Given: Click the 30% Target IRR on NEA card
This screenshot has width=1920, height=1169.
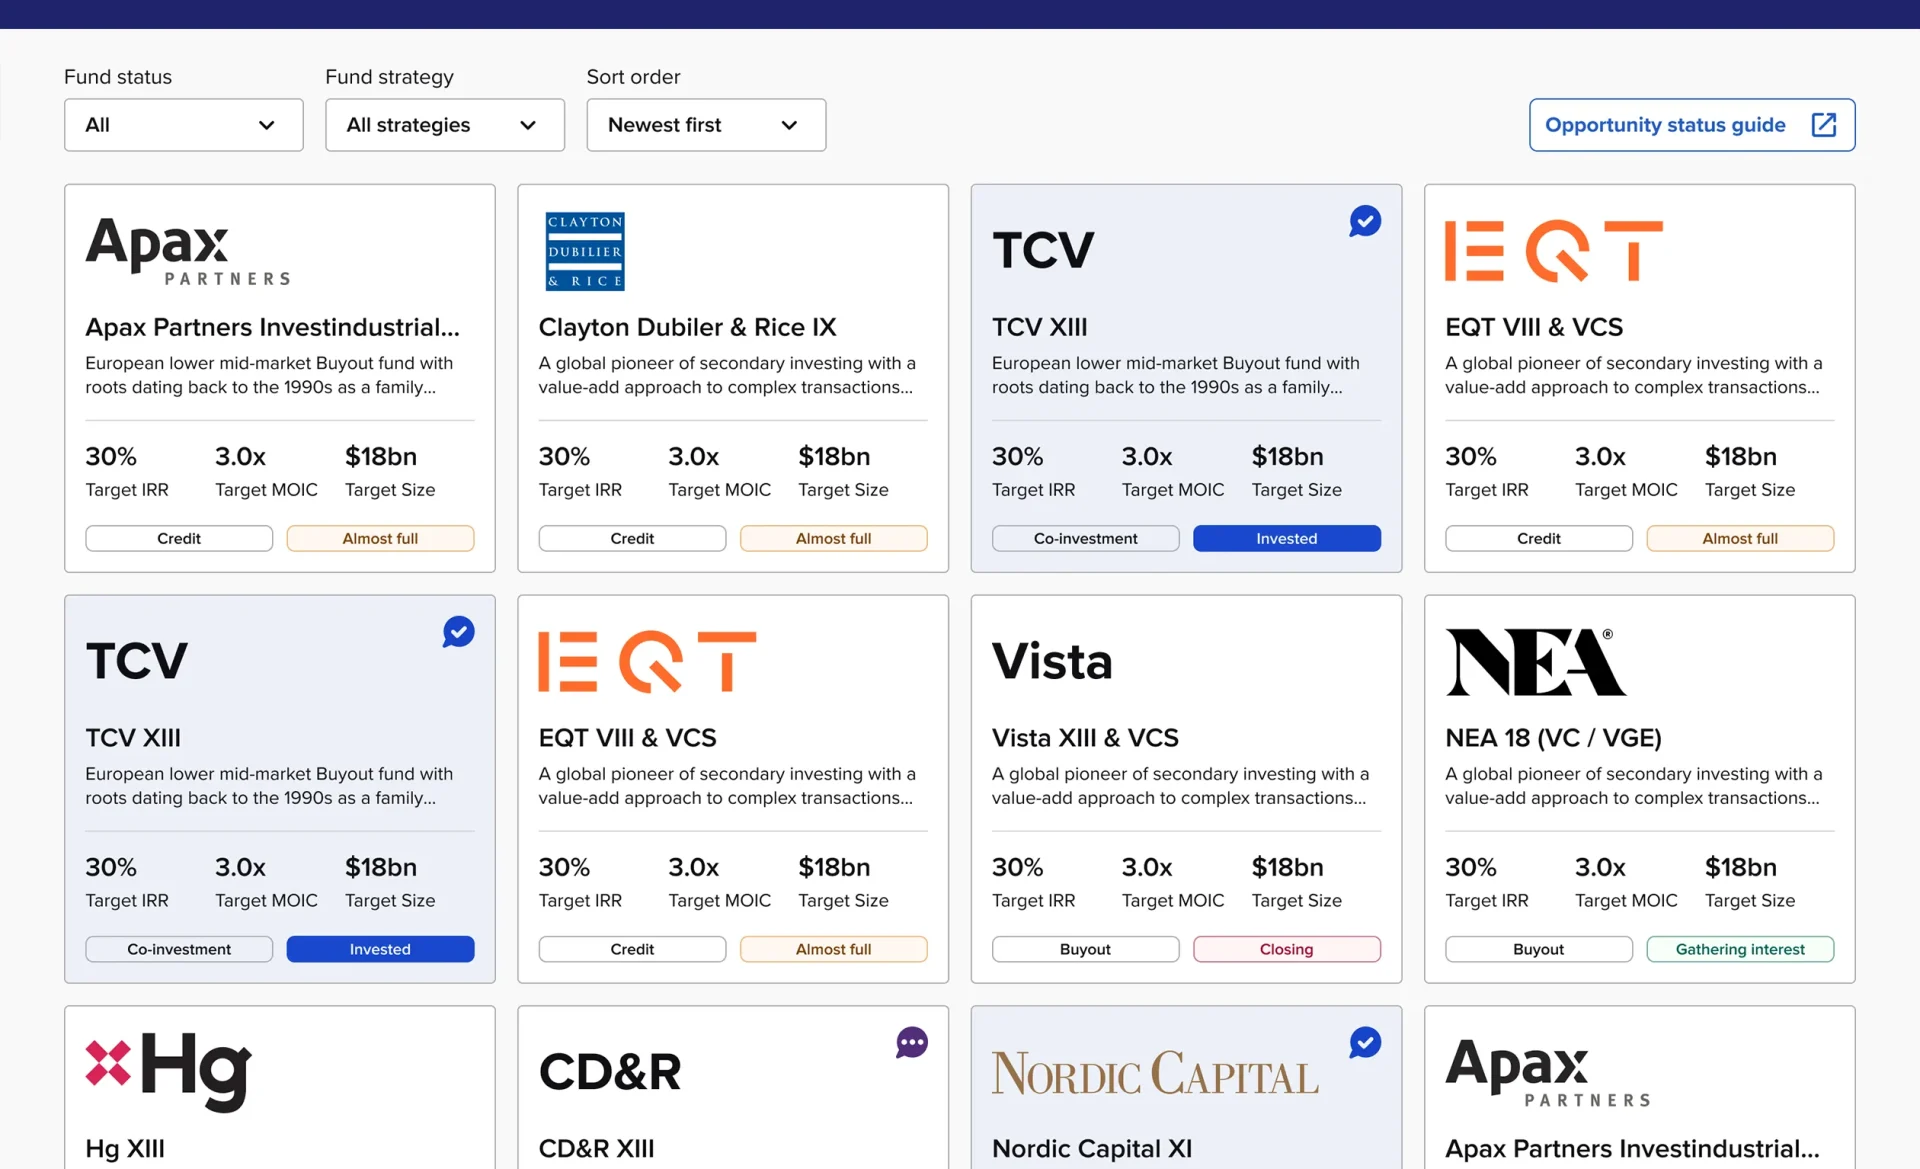Looking at the screenshot, I should (1487, 883).
